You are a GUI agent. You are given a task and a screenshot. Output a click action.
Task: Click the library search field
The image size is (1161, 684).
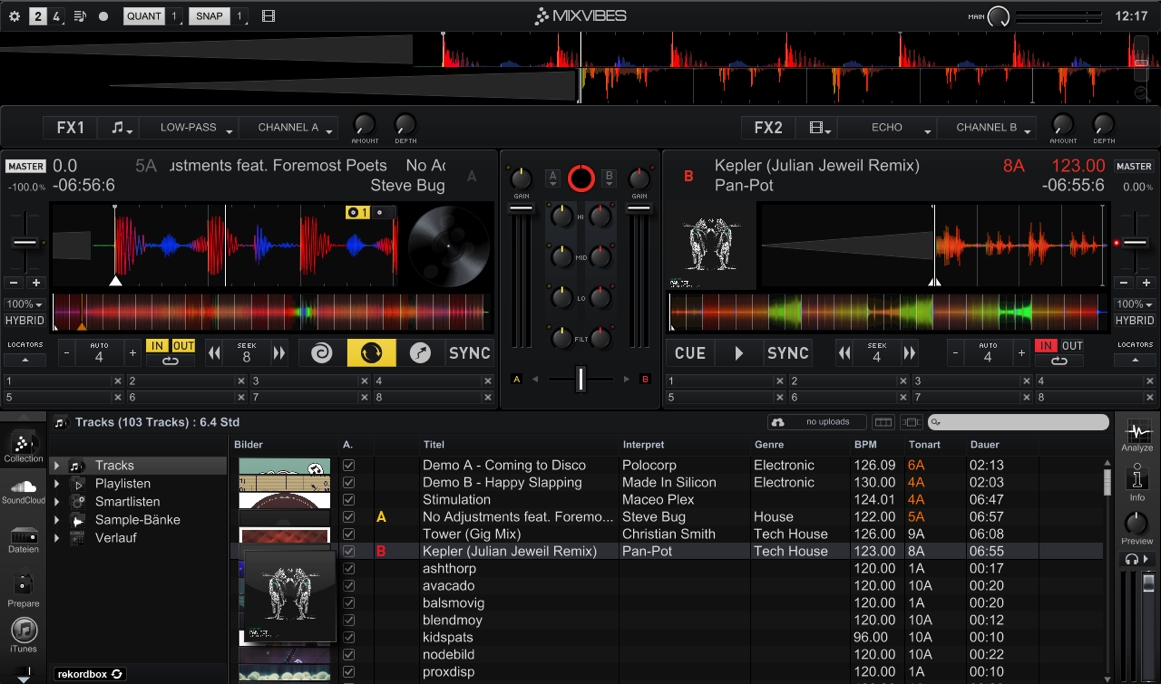[1018, 423]
